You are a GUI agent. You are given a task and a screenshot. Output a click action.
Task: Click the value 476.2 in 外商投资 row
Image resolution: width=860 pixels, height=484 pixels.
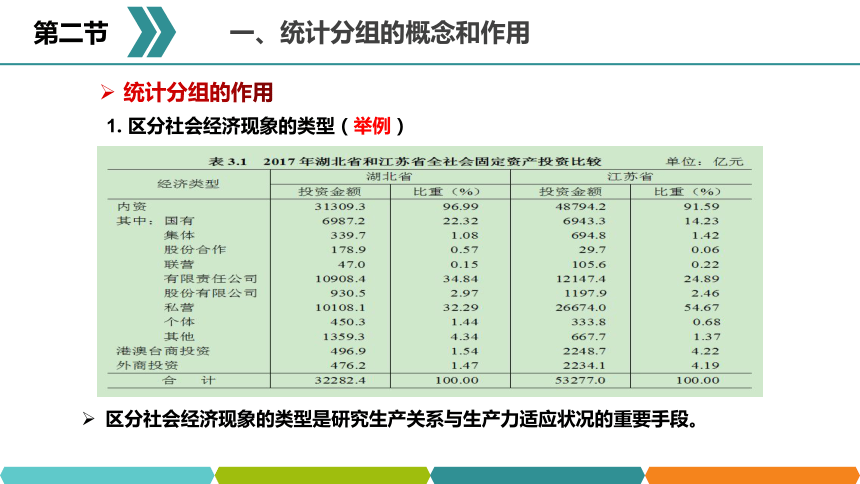tap(348, 365)
